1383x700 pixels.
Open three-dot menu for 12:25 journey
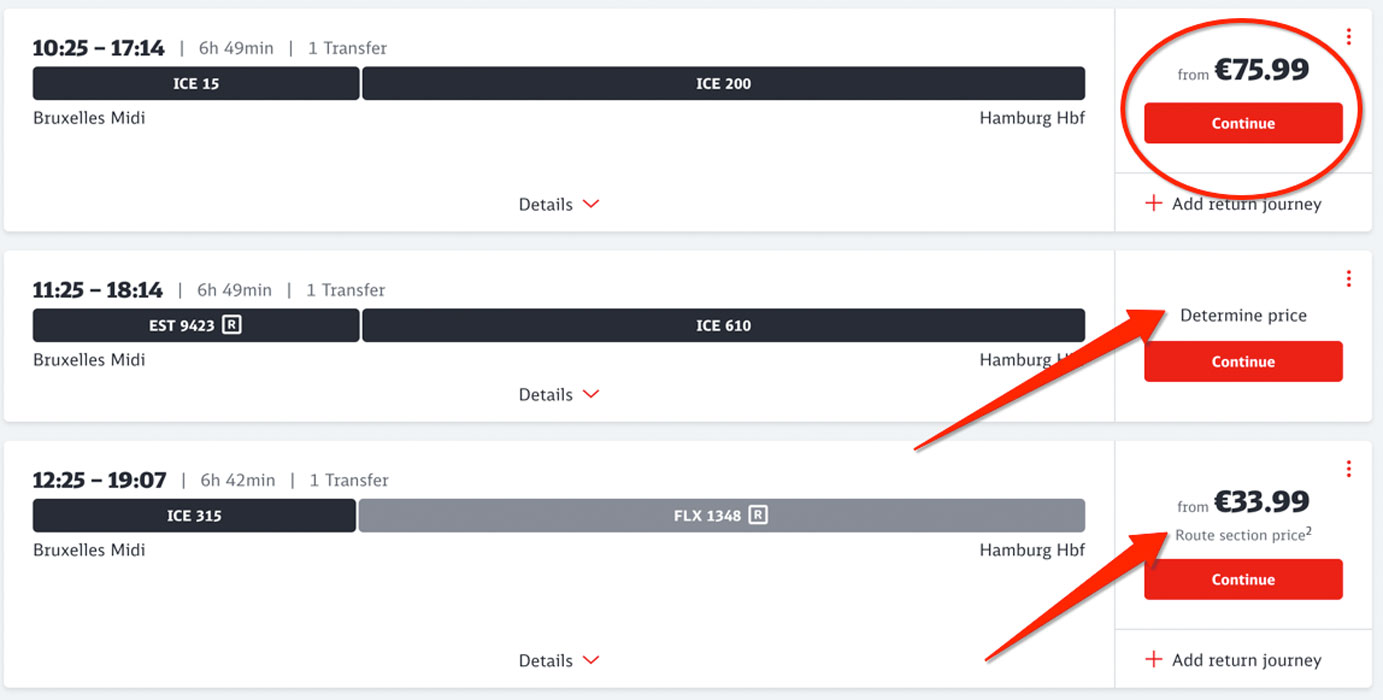pos(1349,469)
